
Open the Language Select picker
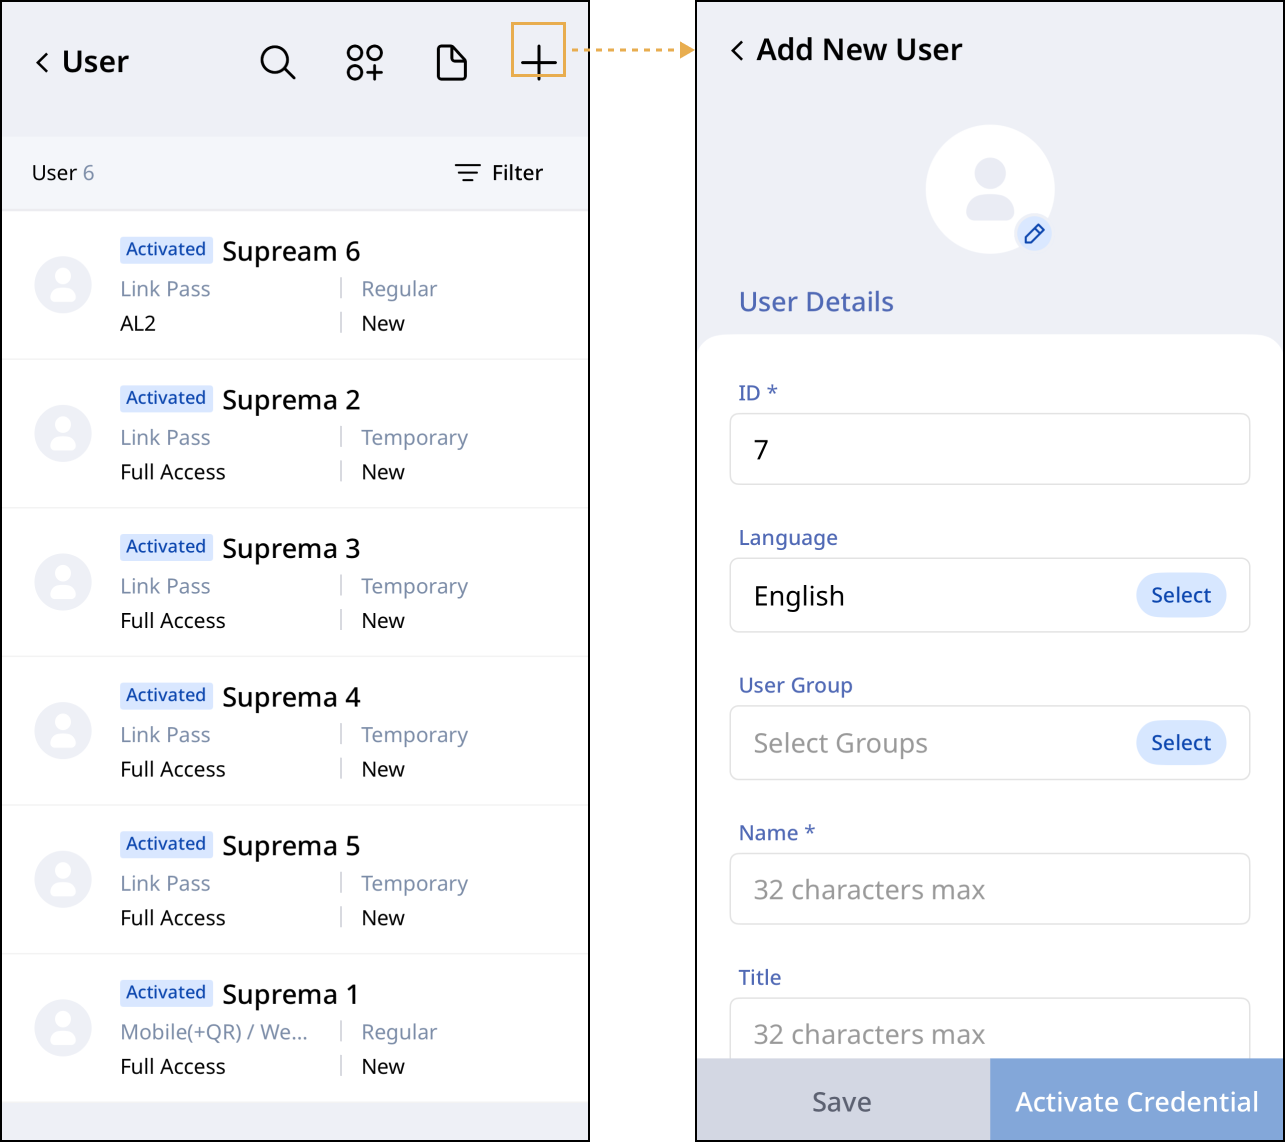click(x=1180, y=595)
